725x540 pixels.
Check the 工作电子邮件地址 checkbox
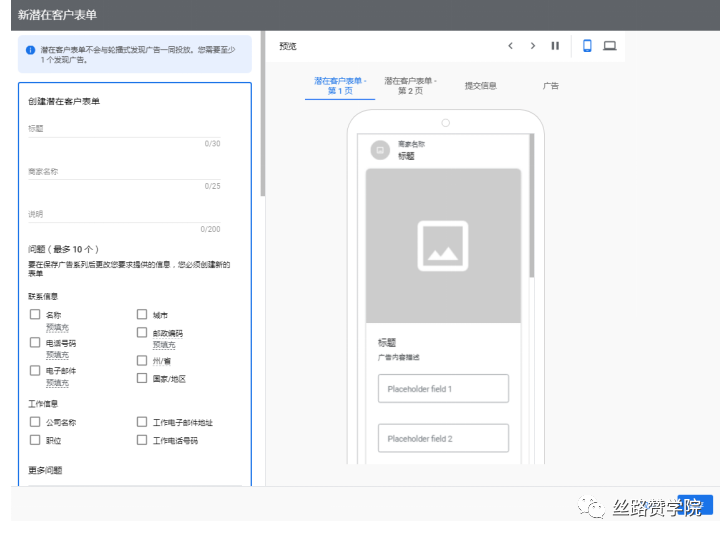click(x=142, y=422)
